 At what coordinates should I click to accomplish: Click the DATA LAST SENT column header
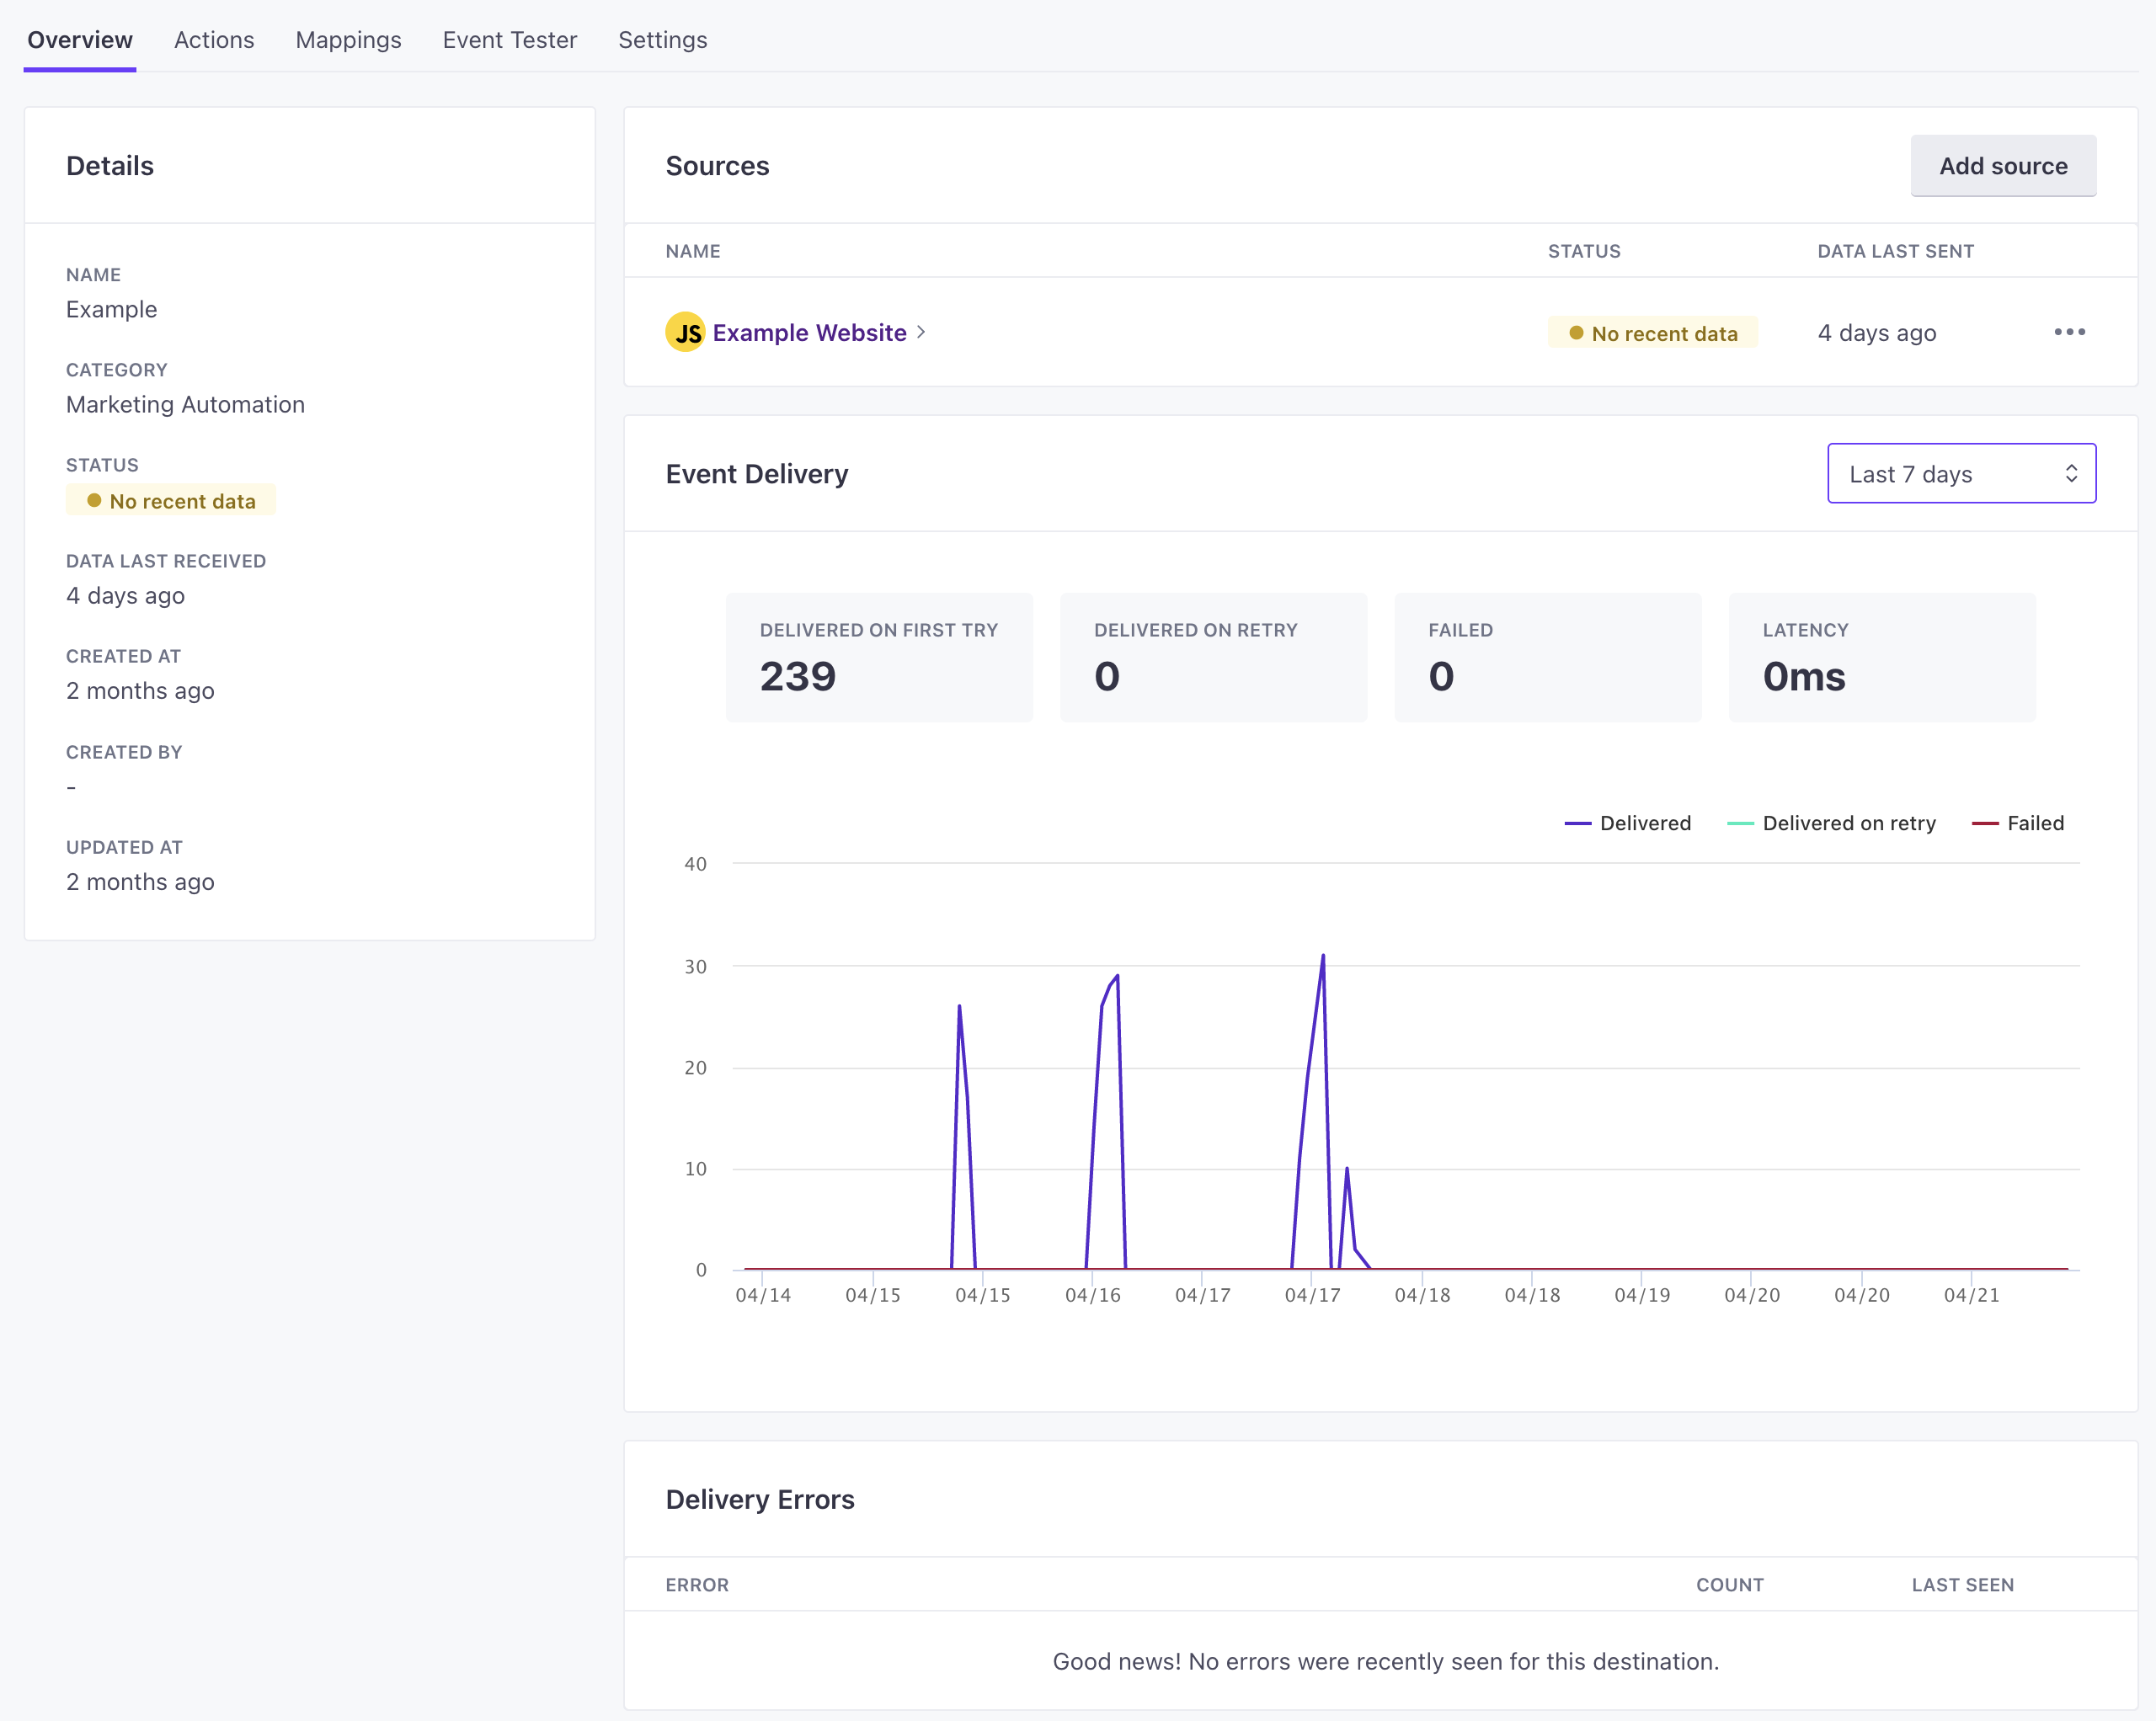click(x=1895, y=251)
